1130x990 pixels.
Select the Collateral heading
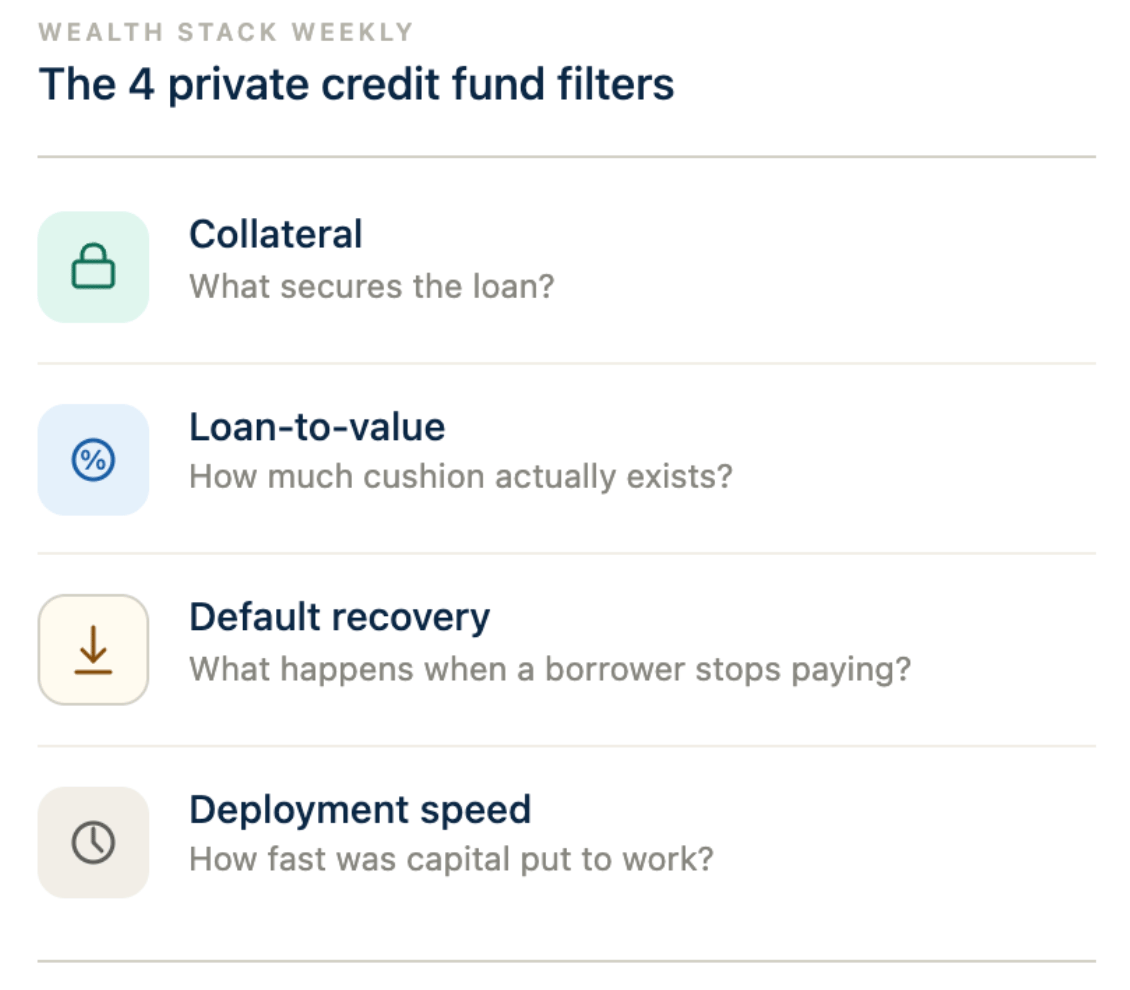coord(275,235)
